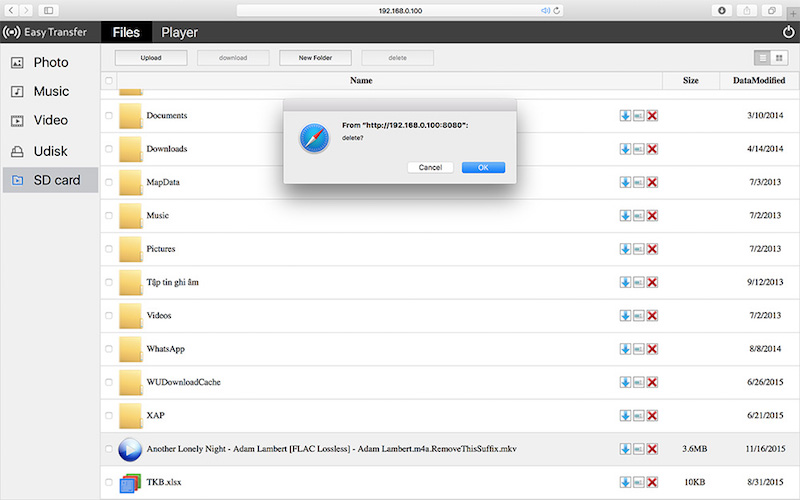Cancel the delete dialog
This screenshot has height=500, width=800.
click(430, 167)
